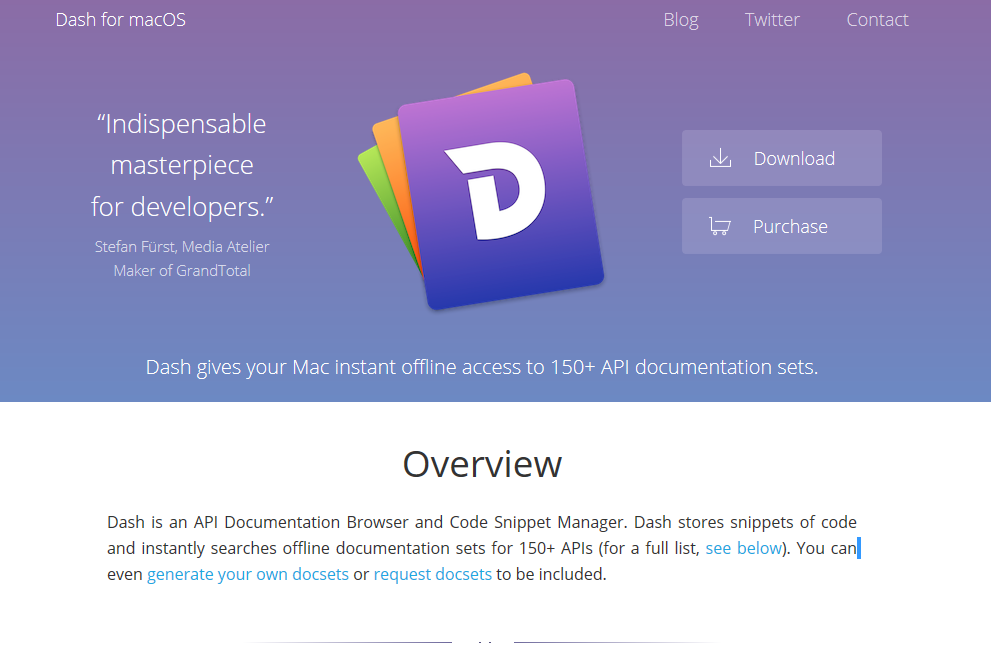The image size is (991, 653).
Task: Click the 'Overview' heading
Action: (482, 464)
